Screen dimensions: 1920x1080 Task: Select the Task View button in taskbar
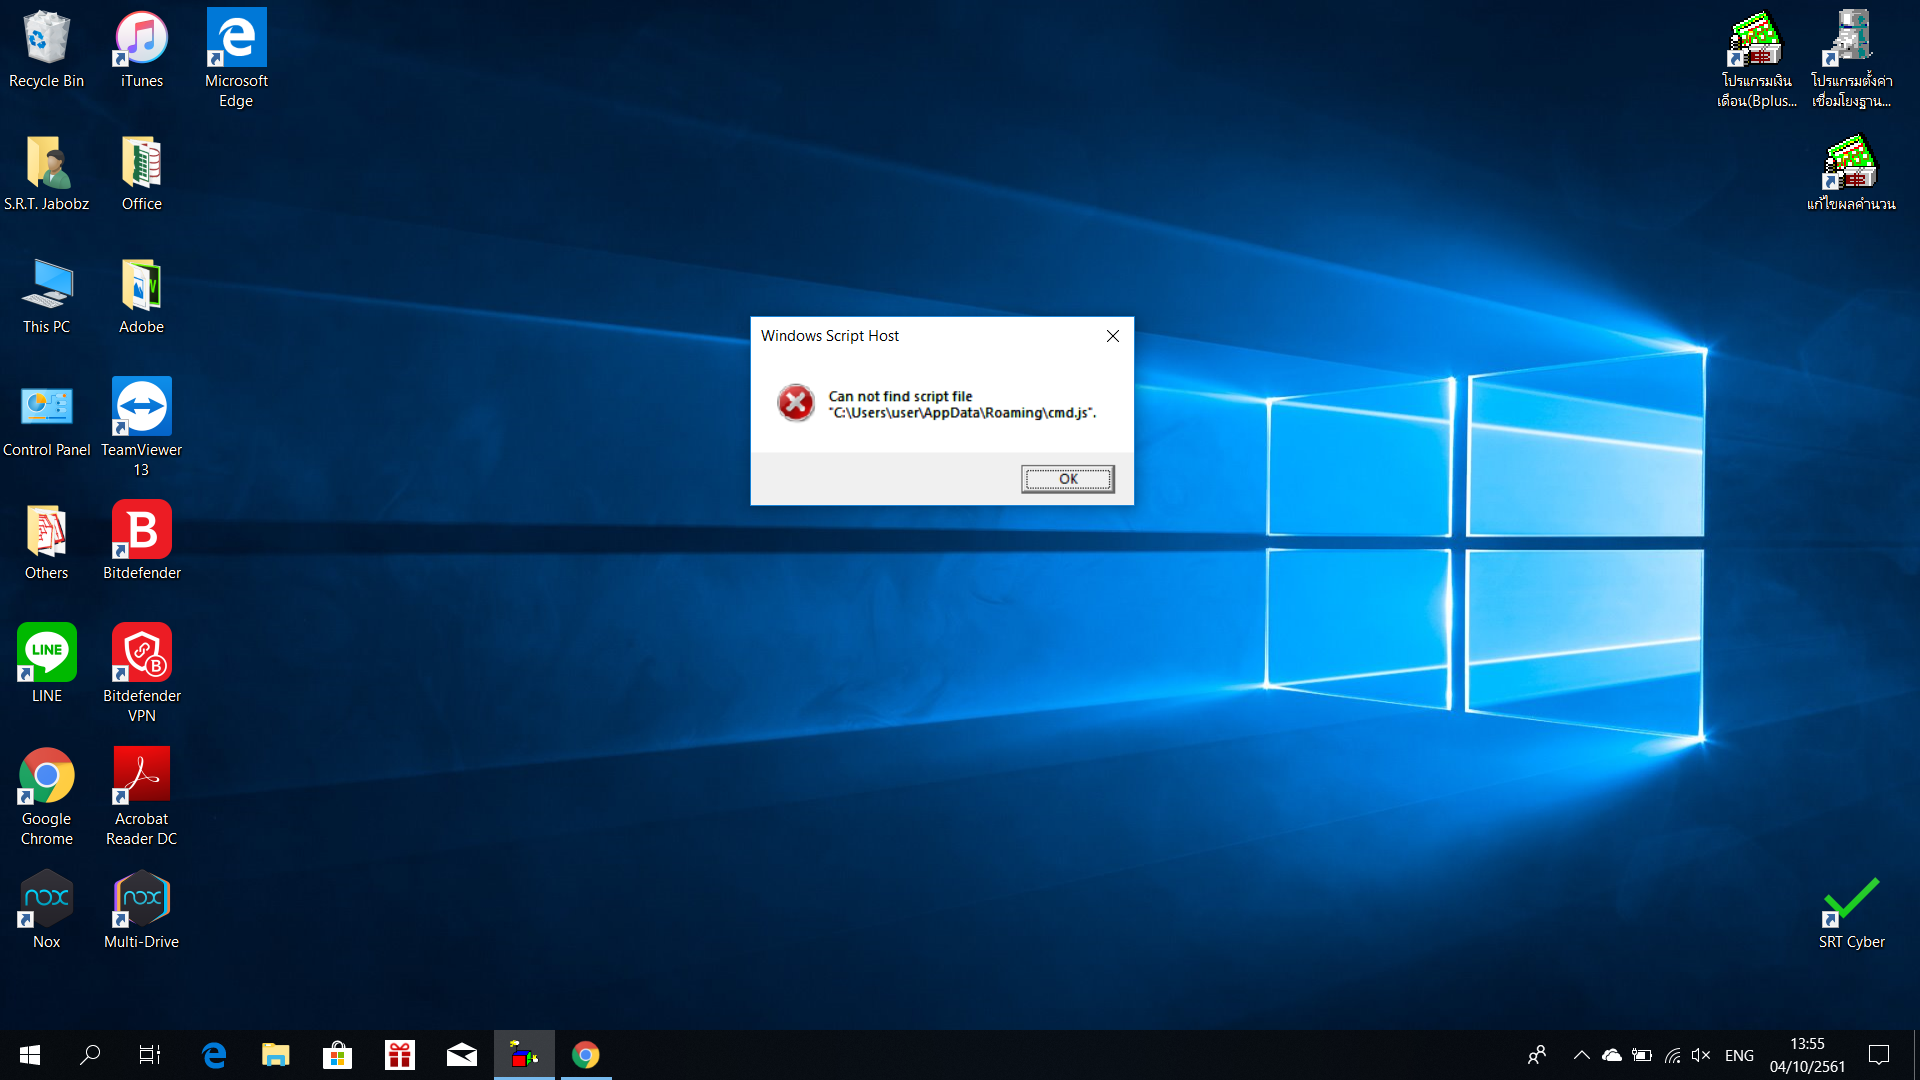(x=152, y=1055)
